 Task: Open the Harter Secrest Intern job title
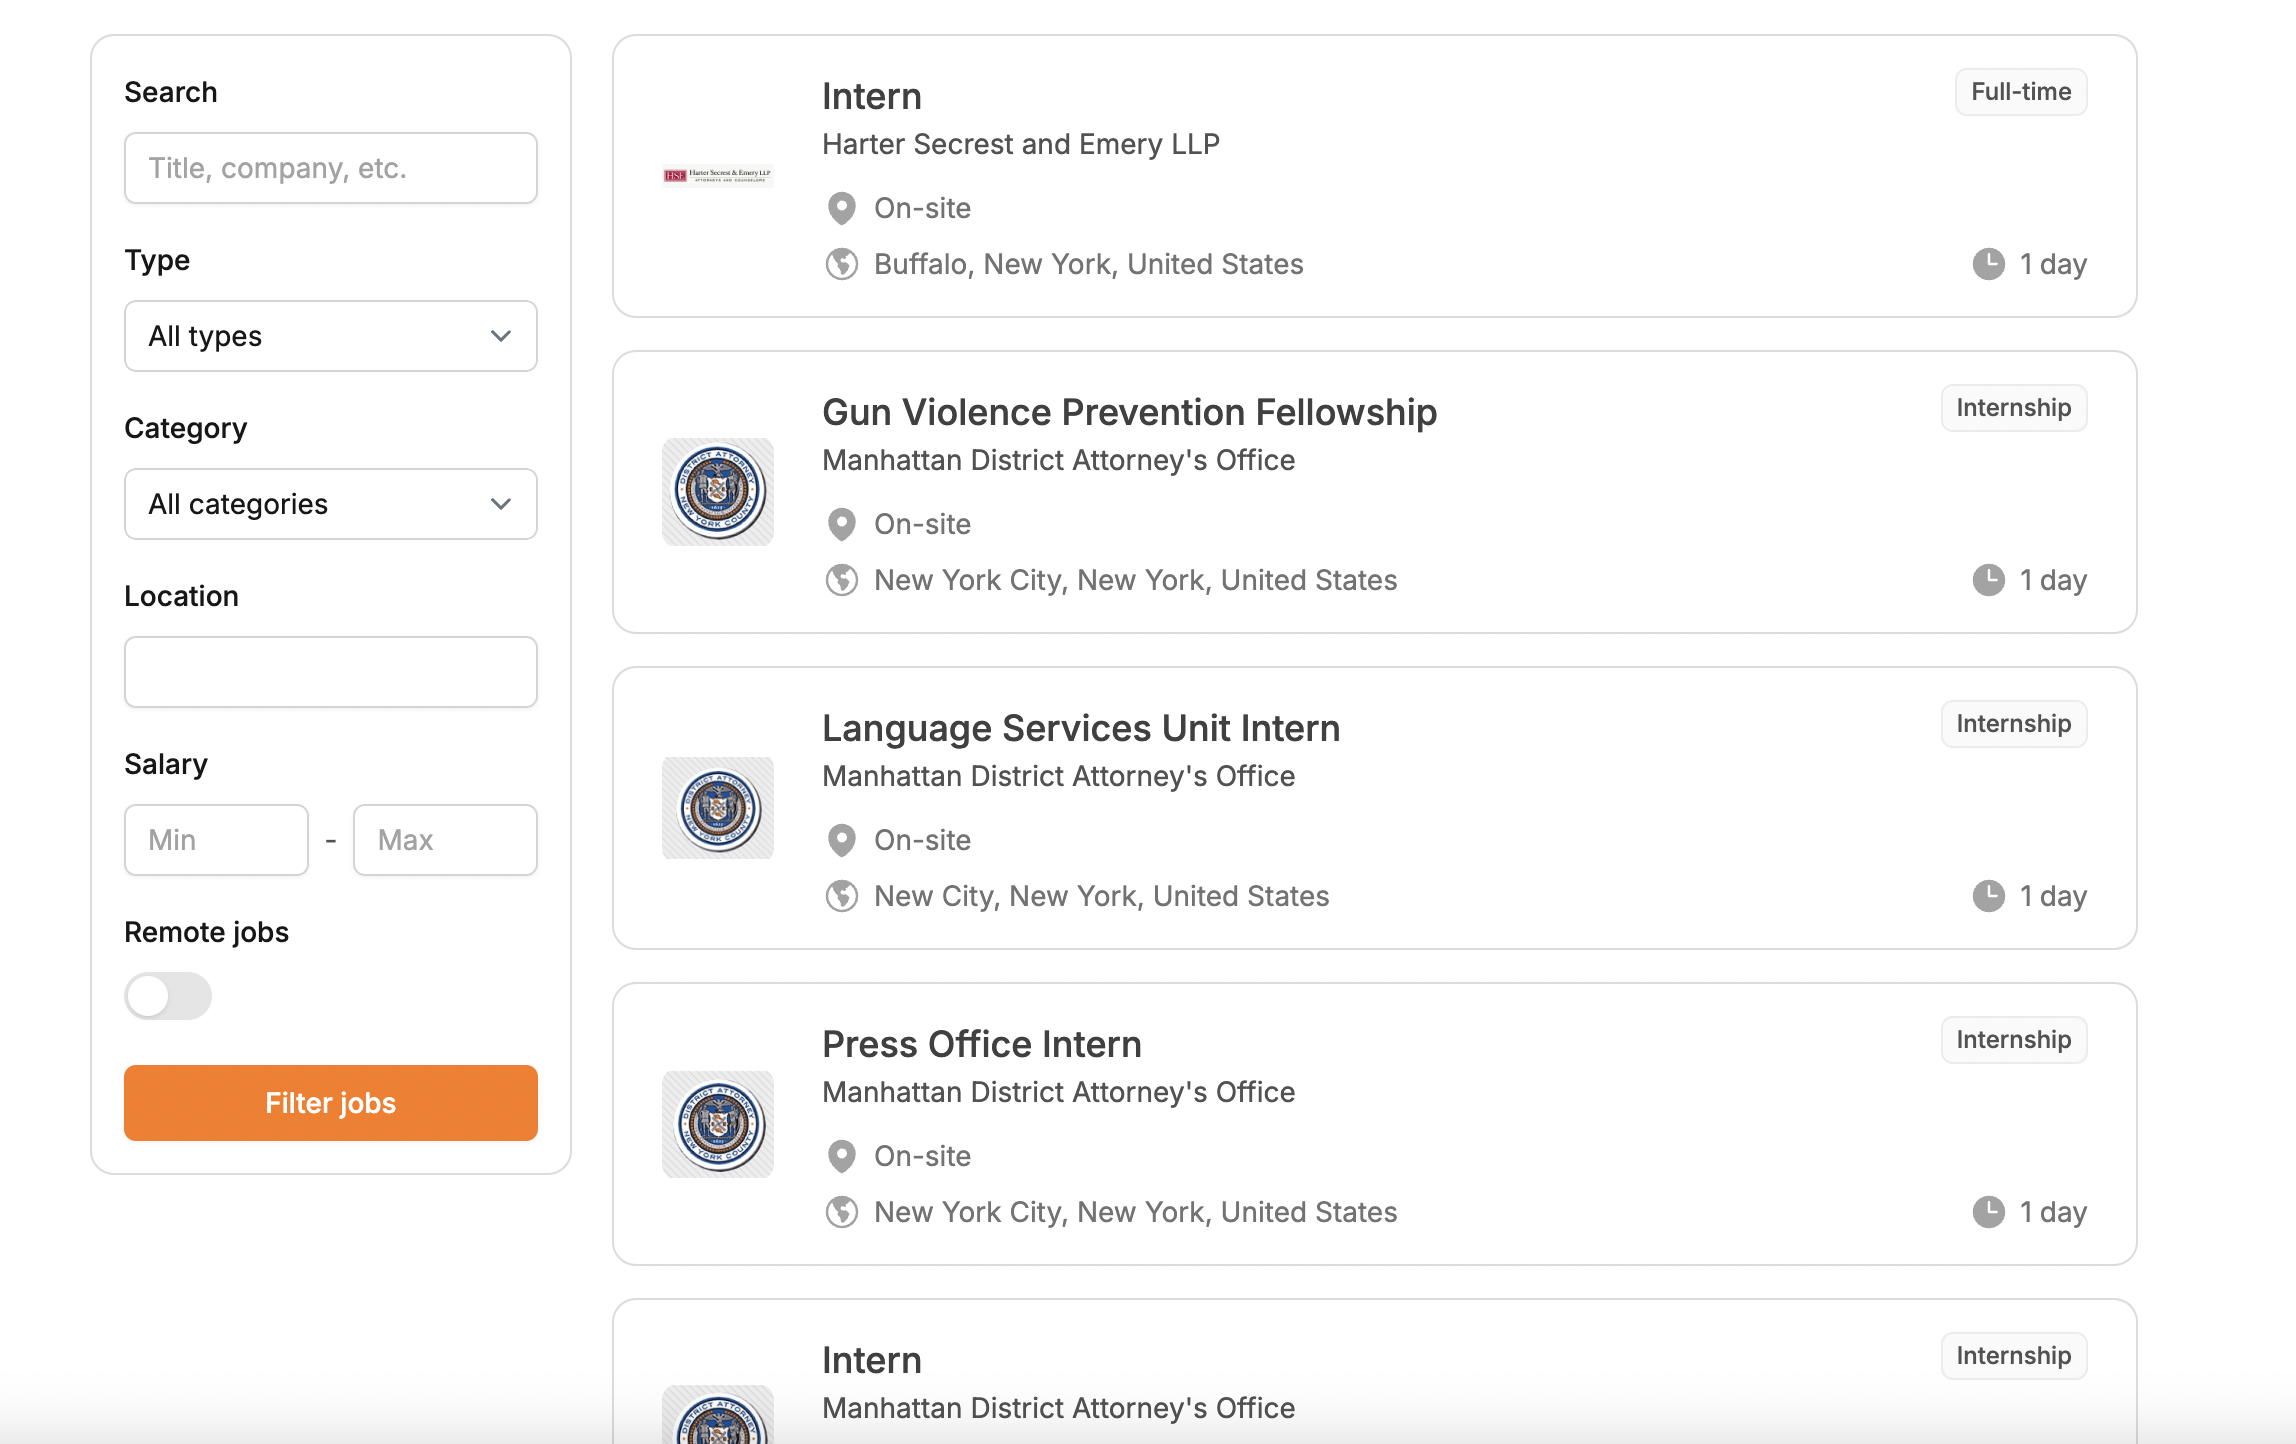872,96
